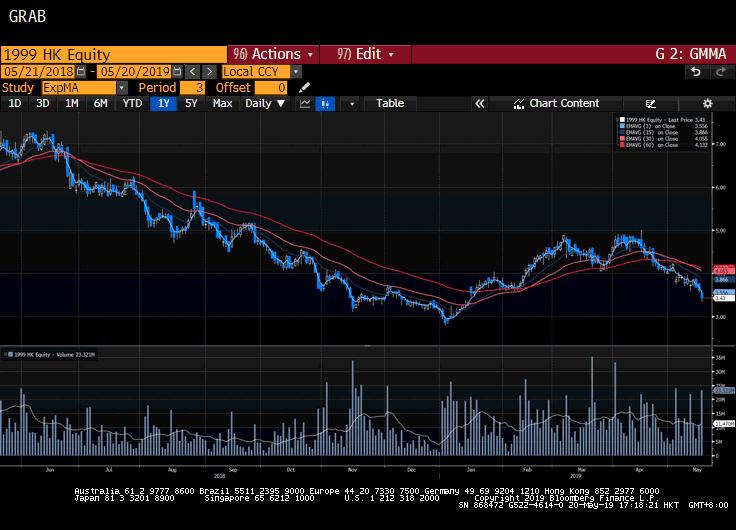The image size is (736, 530).
Task: Click the 3.43 last price axis tag
Action: point(723,298)
